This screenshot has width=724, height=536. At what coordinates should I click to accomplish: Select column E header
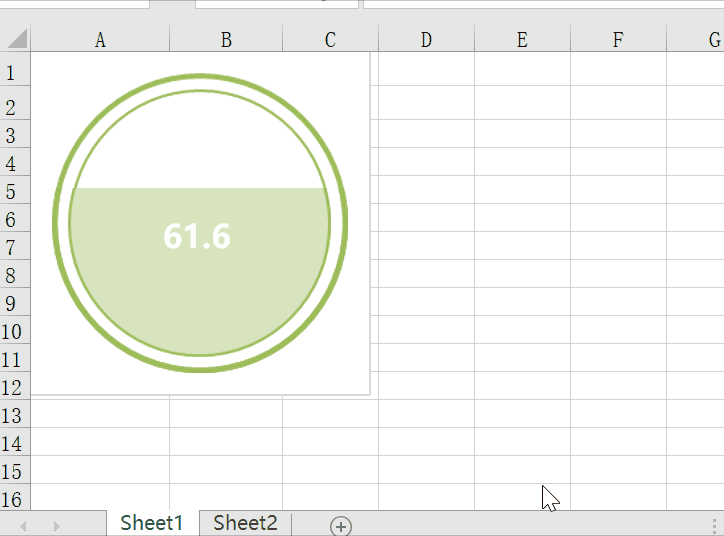(522, 40)
